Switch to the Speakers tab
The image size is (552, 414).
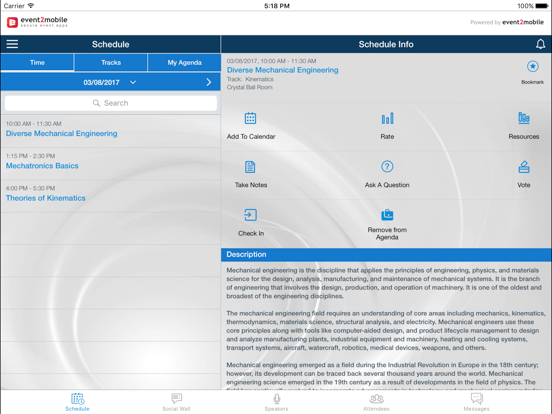click(x=277, y=402)
